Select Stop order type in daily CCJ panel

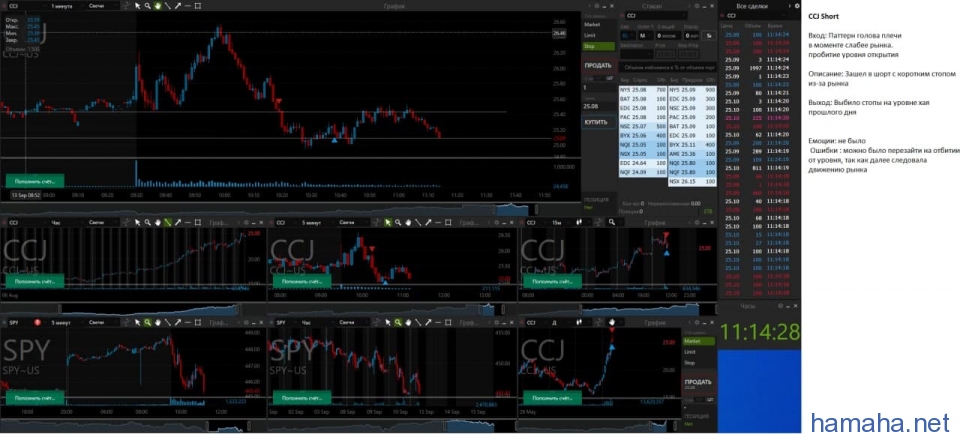(x=699, y=362)
